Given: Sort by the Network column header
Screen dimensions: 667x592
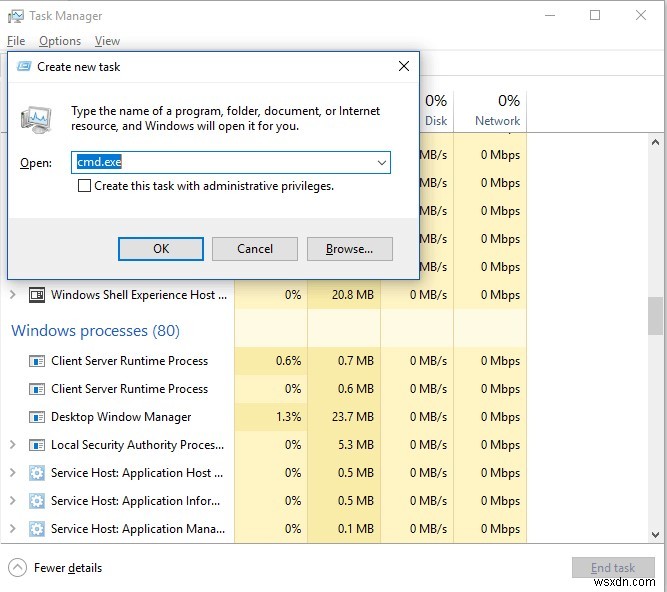Looking at the screenshot, I should [490, 111].
